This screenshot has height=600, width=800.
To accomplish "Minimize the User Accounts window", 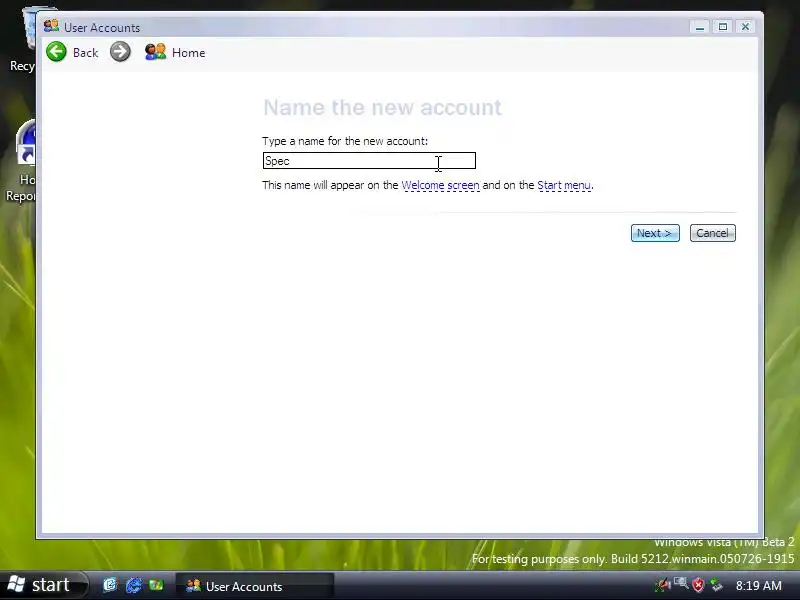I will (699, 27).
